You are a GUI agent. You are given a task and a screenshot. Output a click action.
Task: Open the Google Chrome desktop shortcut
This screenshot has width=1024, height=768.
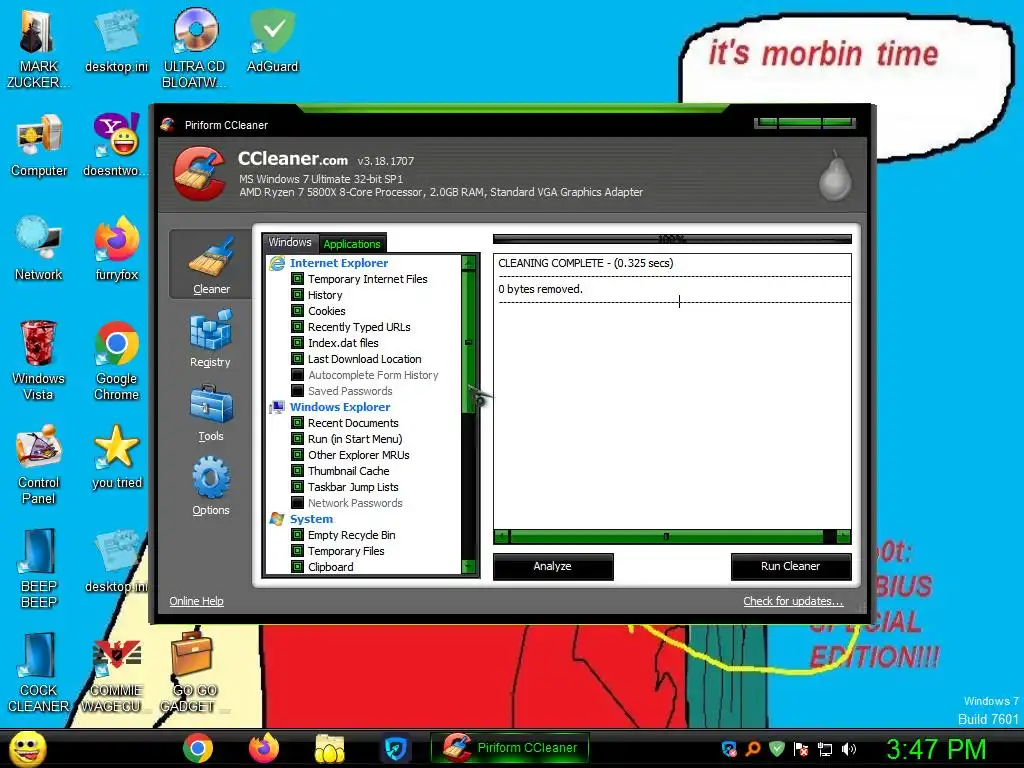click(116, 359)
